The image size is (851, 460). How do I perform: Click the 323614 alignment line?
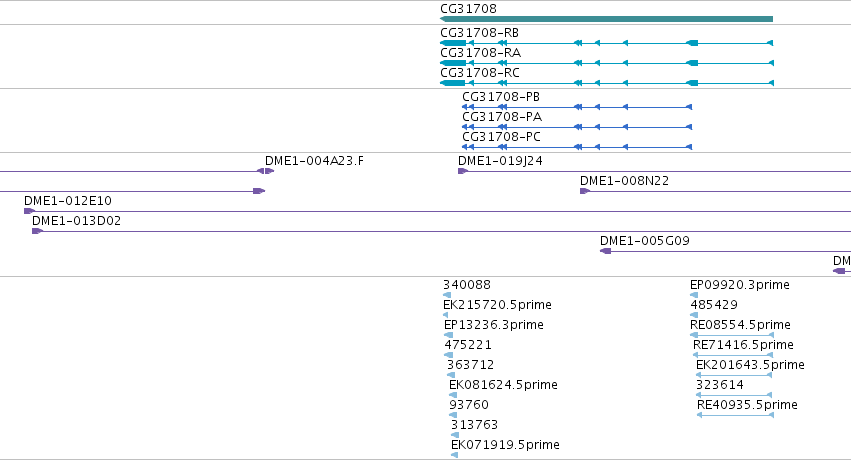[734, 395]
